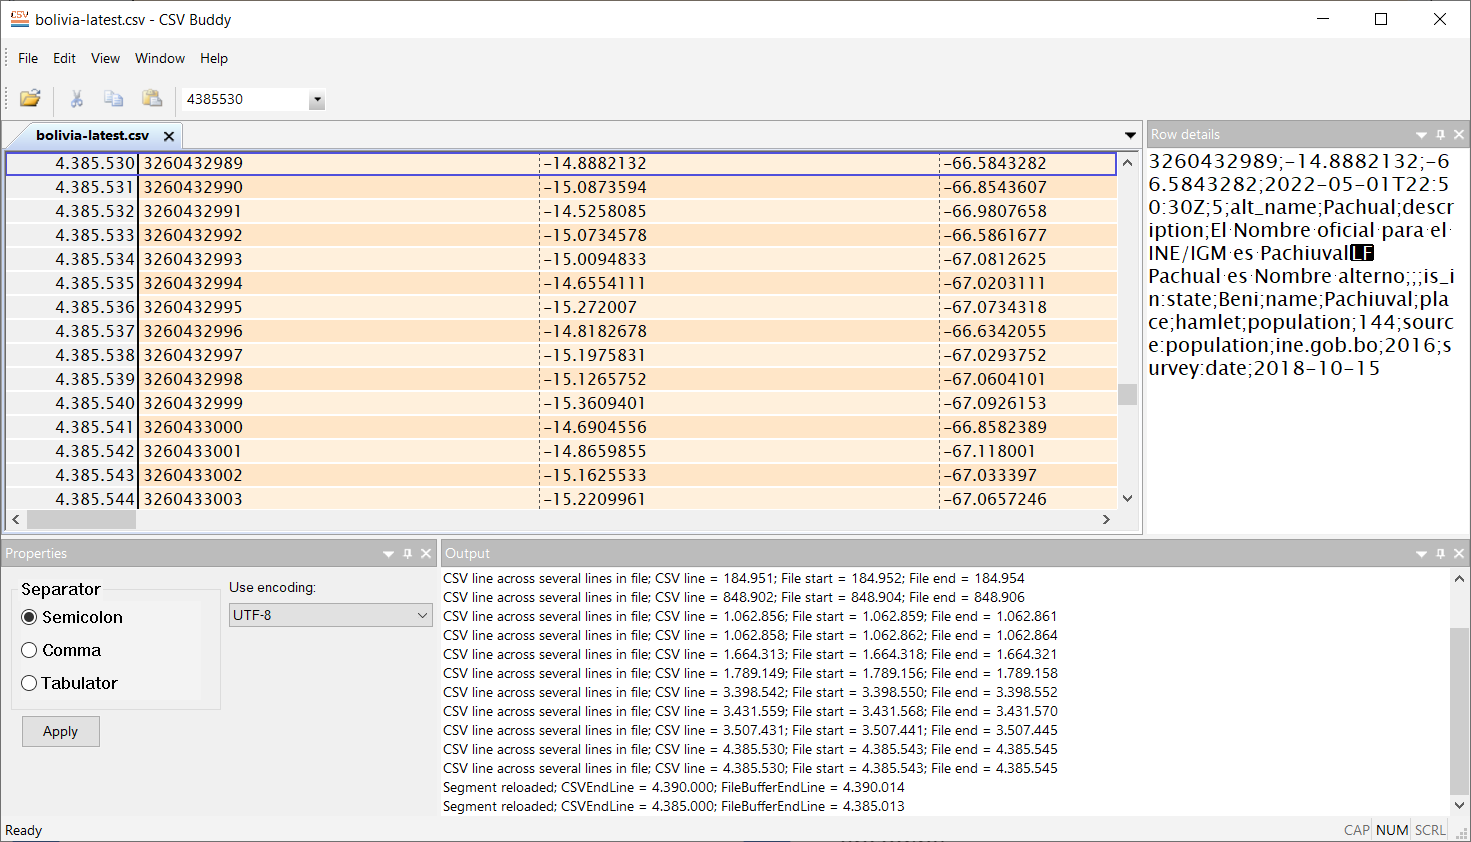Close the Properties panel

pyautogui.click(x=426, y=553)
